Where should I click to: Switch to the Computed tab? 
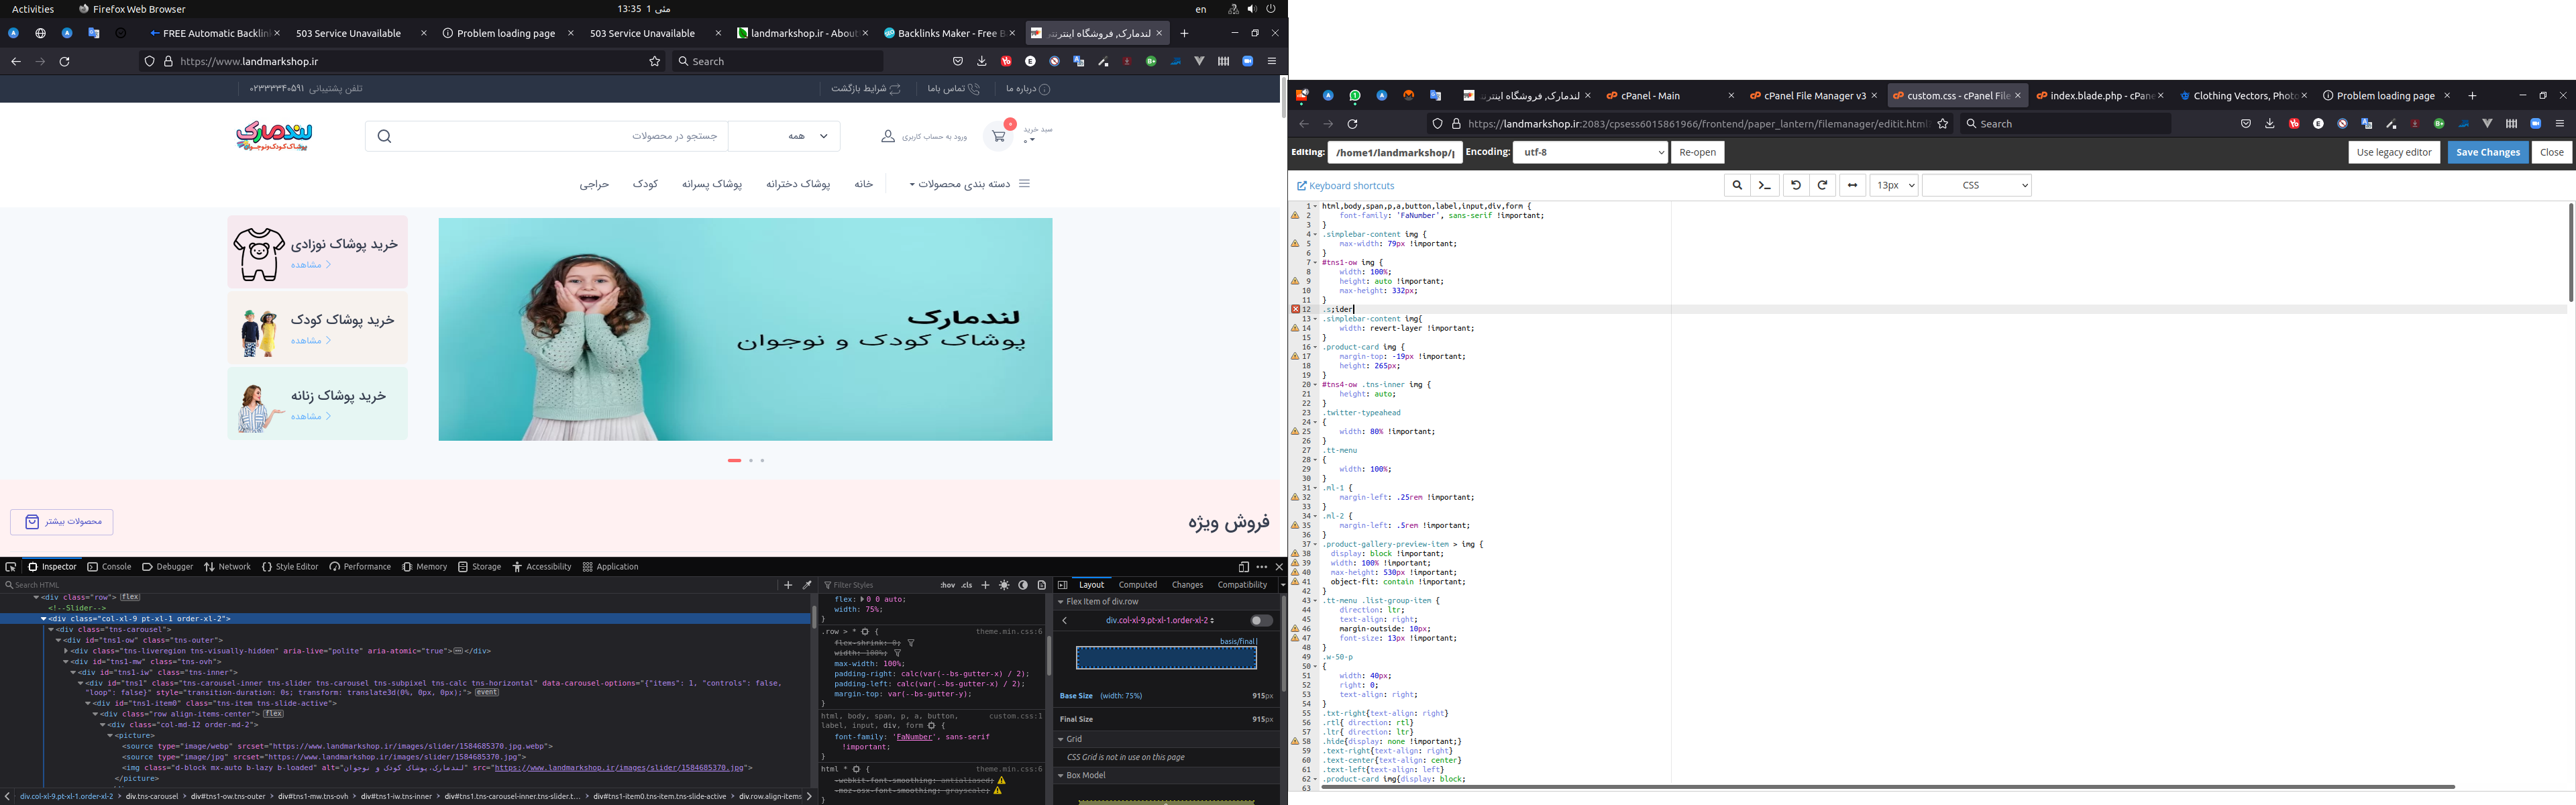click(1138, 585)
